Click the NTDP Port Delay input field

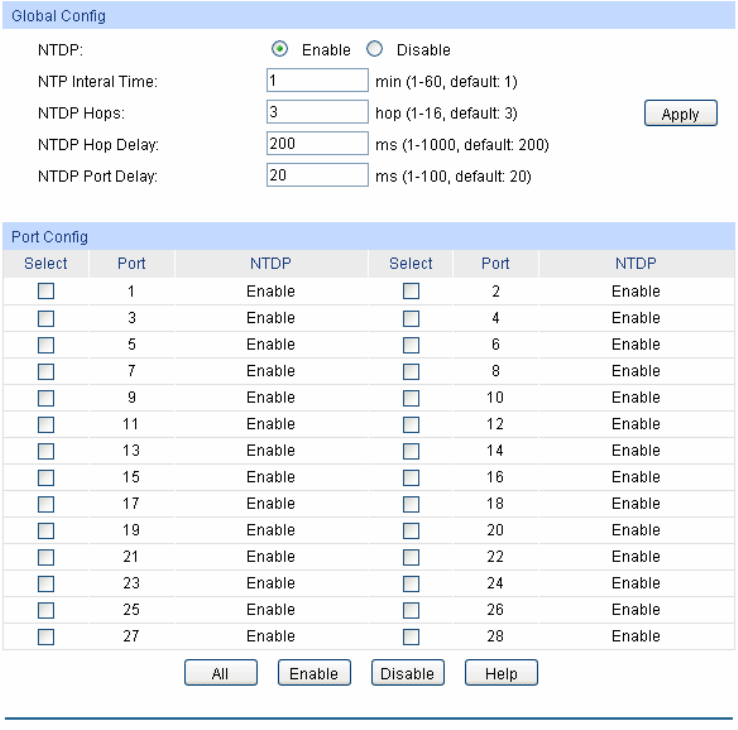[317, 175]
